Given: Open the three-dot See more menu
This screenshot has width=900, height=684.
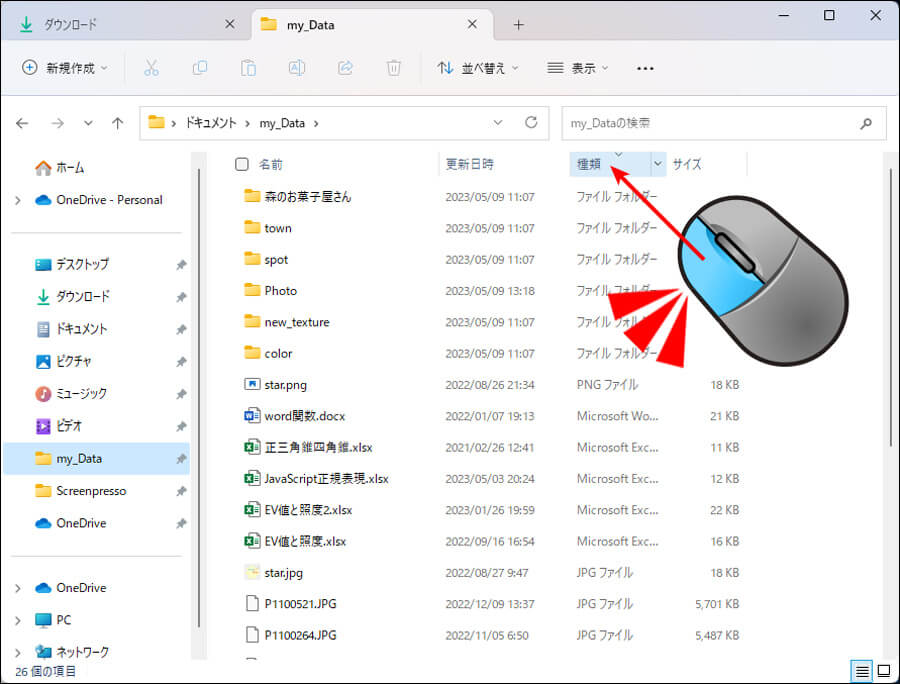Looking at the screenshot, I should click(x=645, y=68).
